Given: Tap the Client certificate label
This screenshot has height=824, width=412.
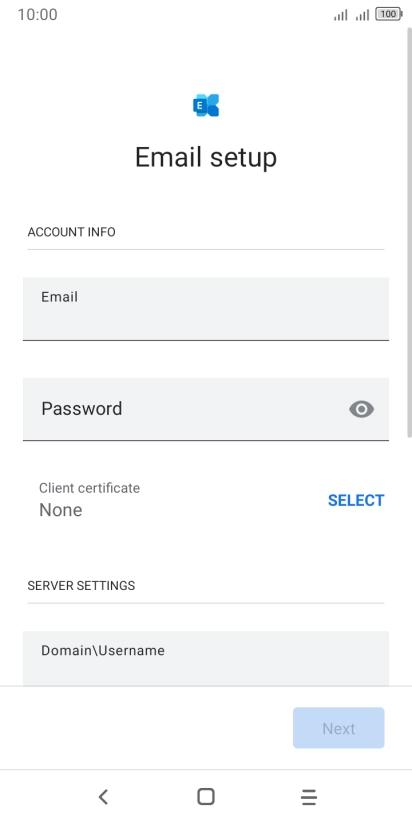Looking at the screenshot, I should (89, 488).
